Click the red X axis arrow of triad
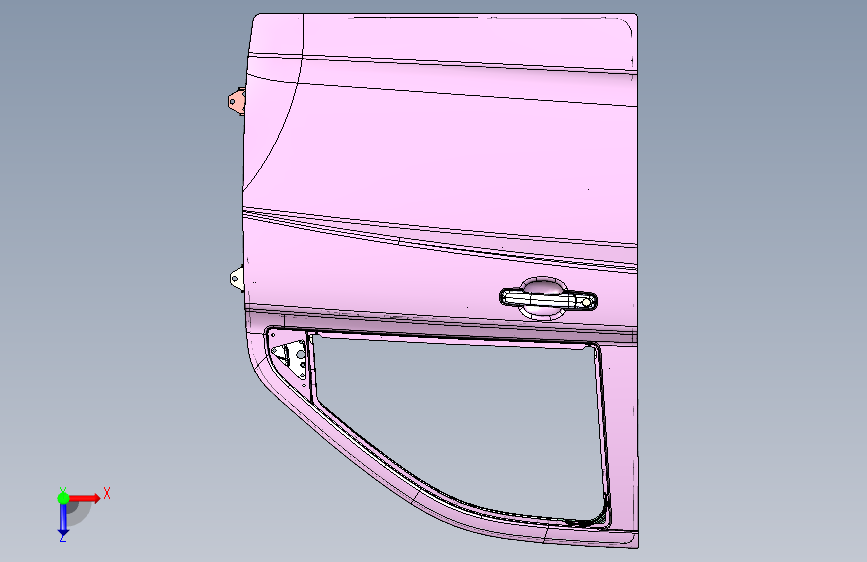The image size is (867, 562). point(84,498)
